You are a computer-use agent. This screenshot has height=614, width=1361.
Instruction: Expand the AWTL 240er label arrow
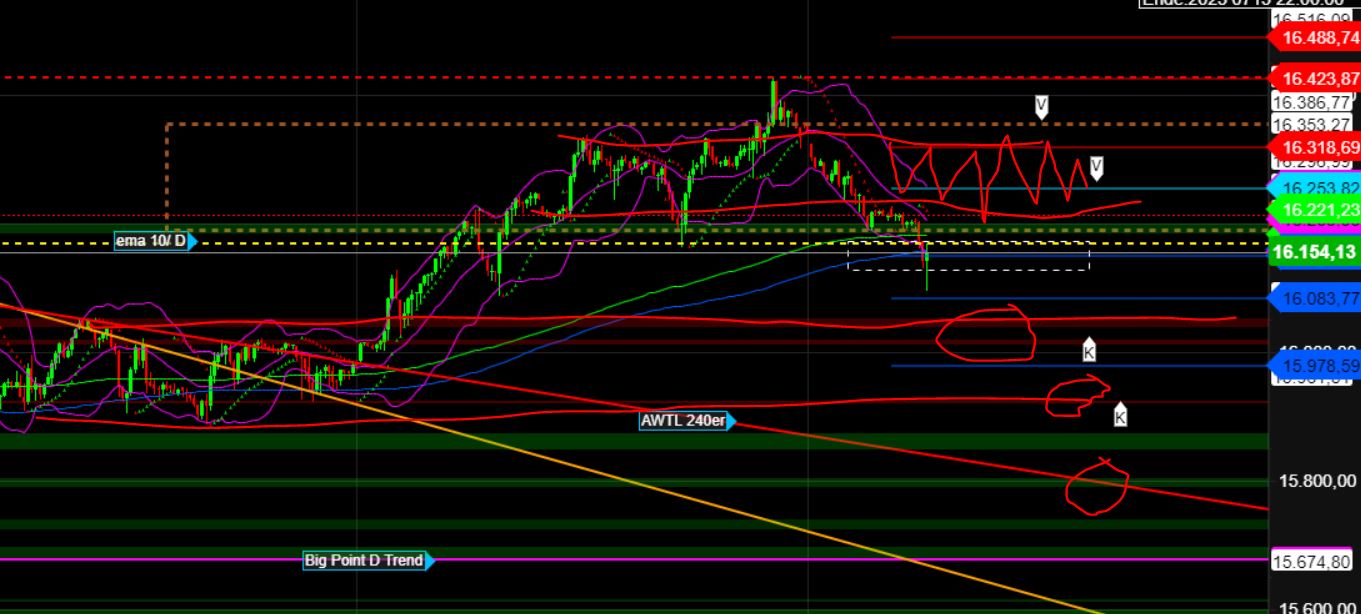pos(733,421)
